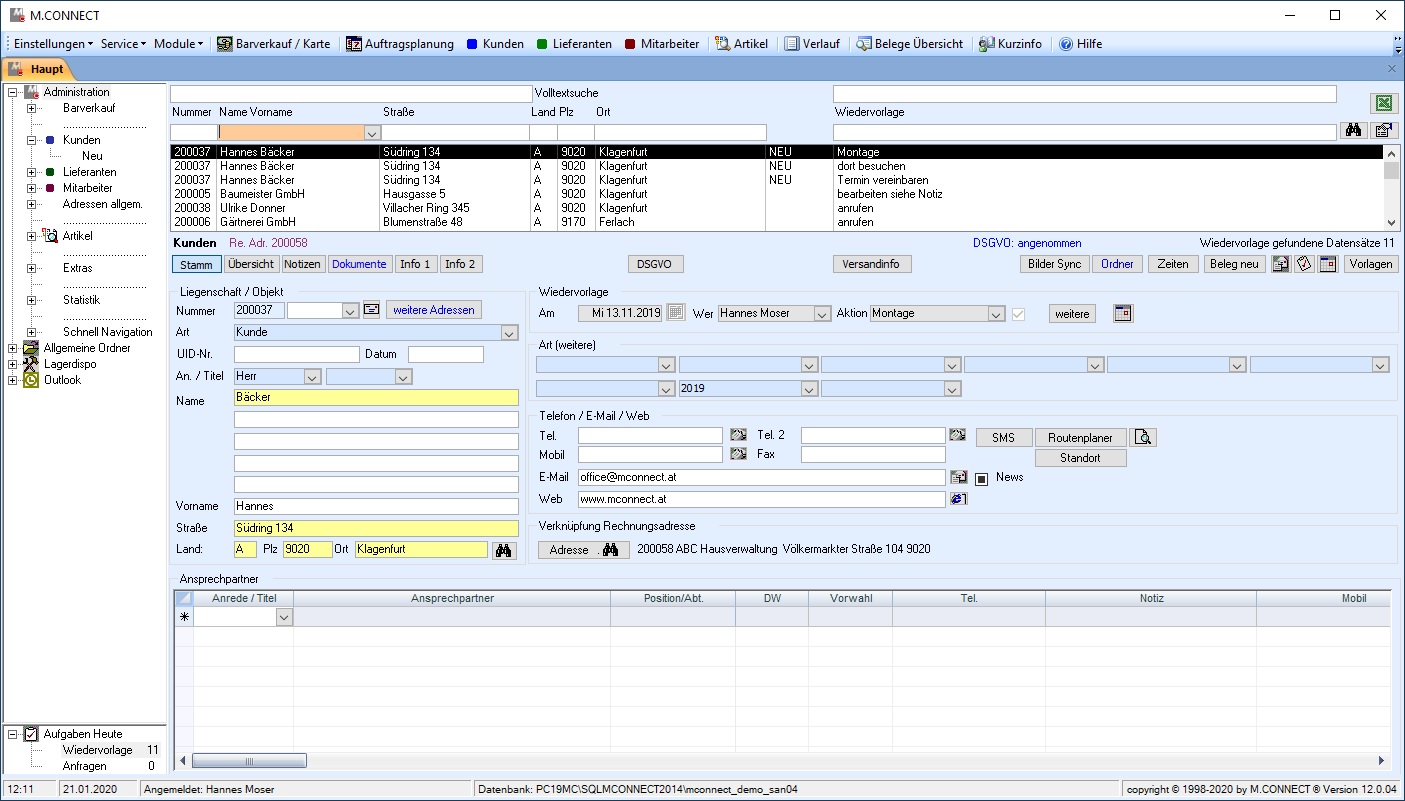Click the binoculars search icon beside Wiedervorlage filter
The height and width of the screenshot is (801, 1405).
[x=1354, y=131]
